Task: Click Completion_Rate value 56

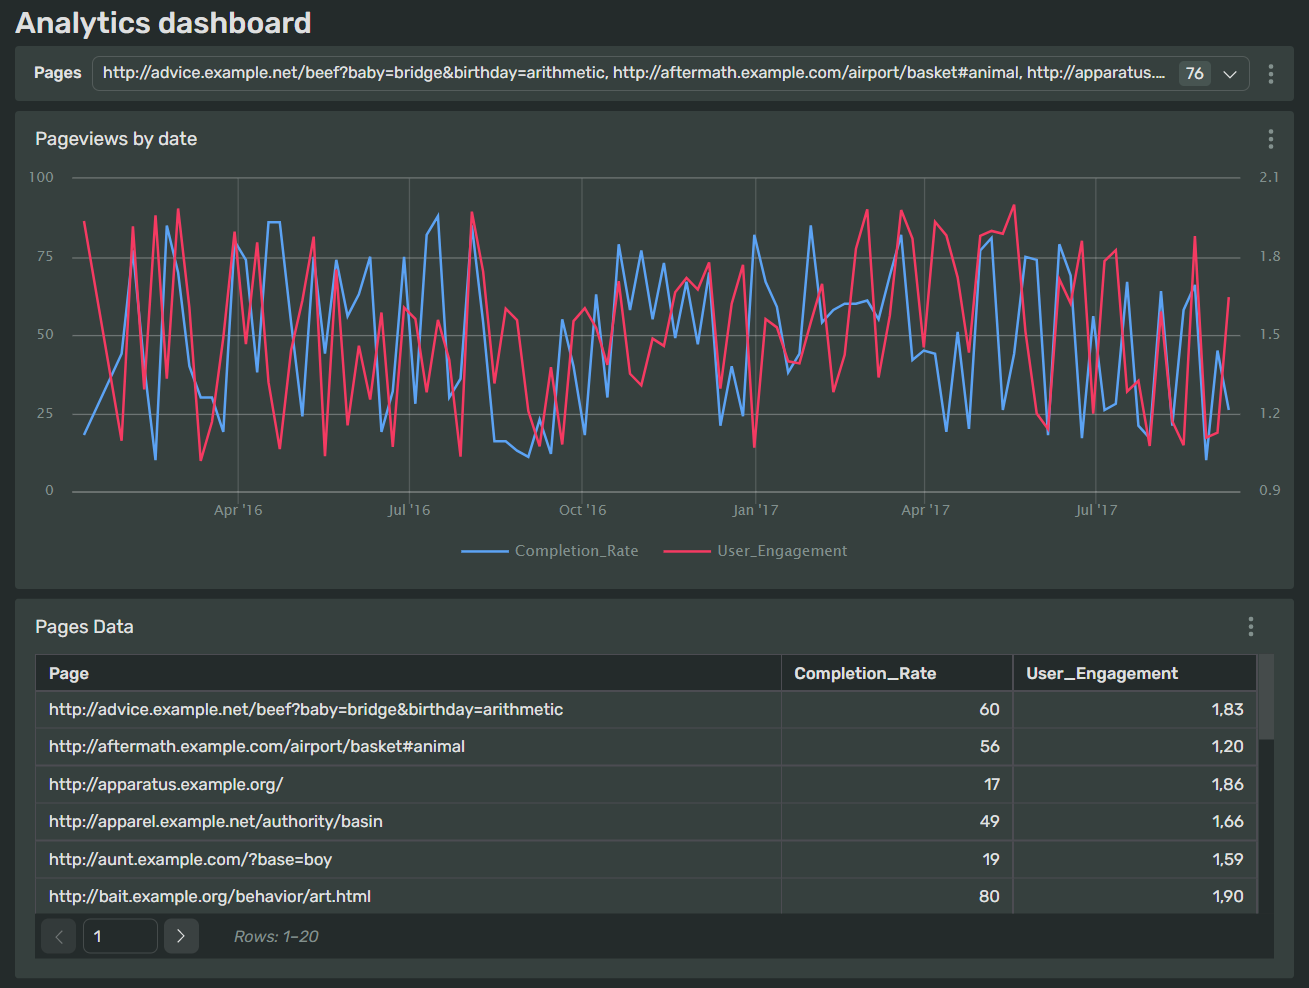Action: tap(989, 747)
